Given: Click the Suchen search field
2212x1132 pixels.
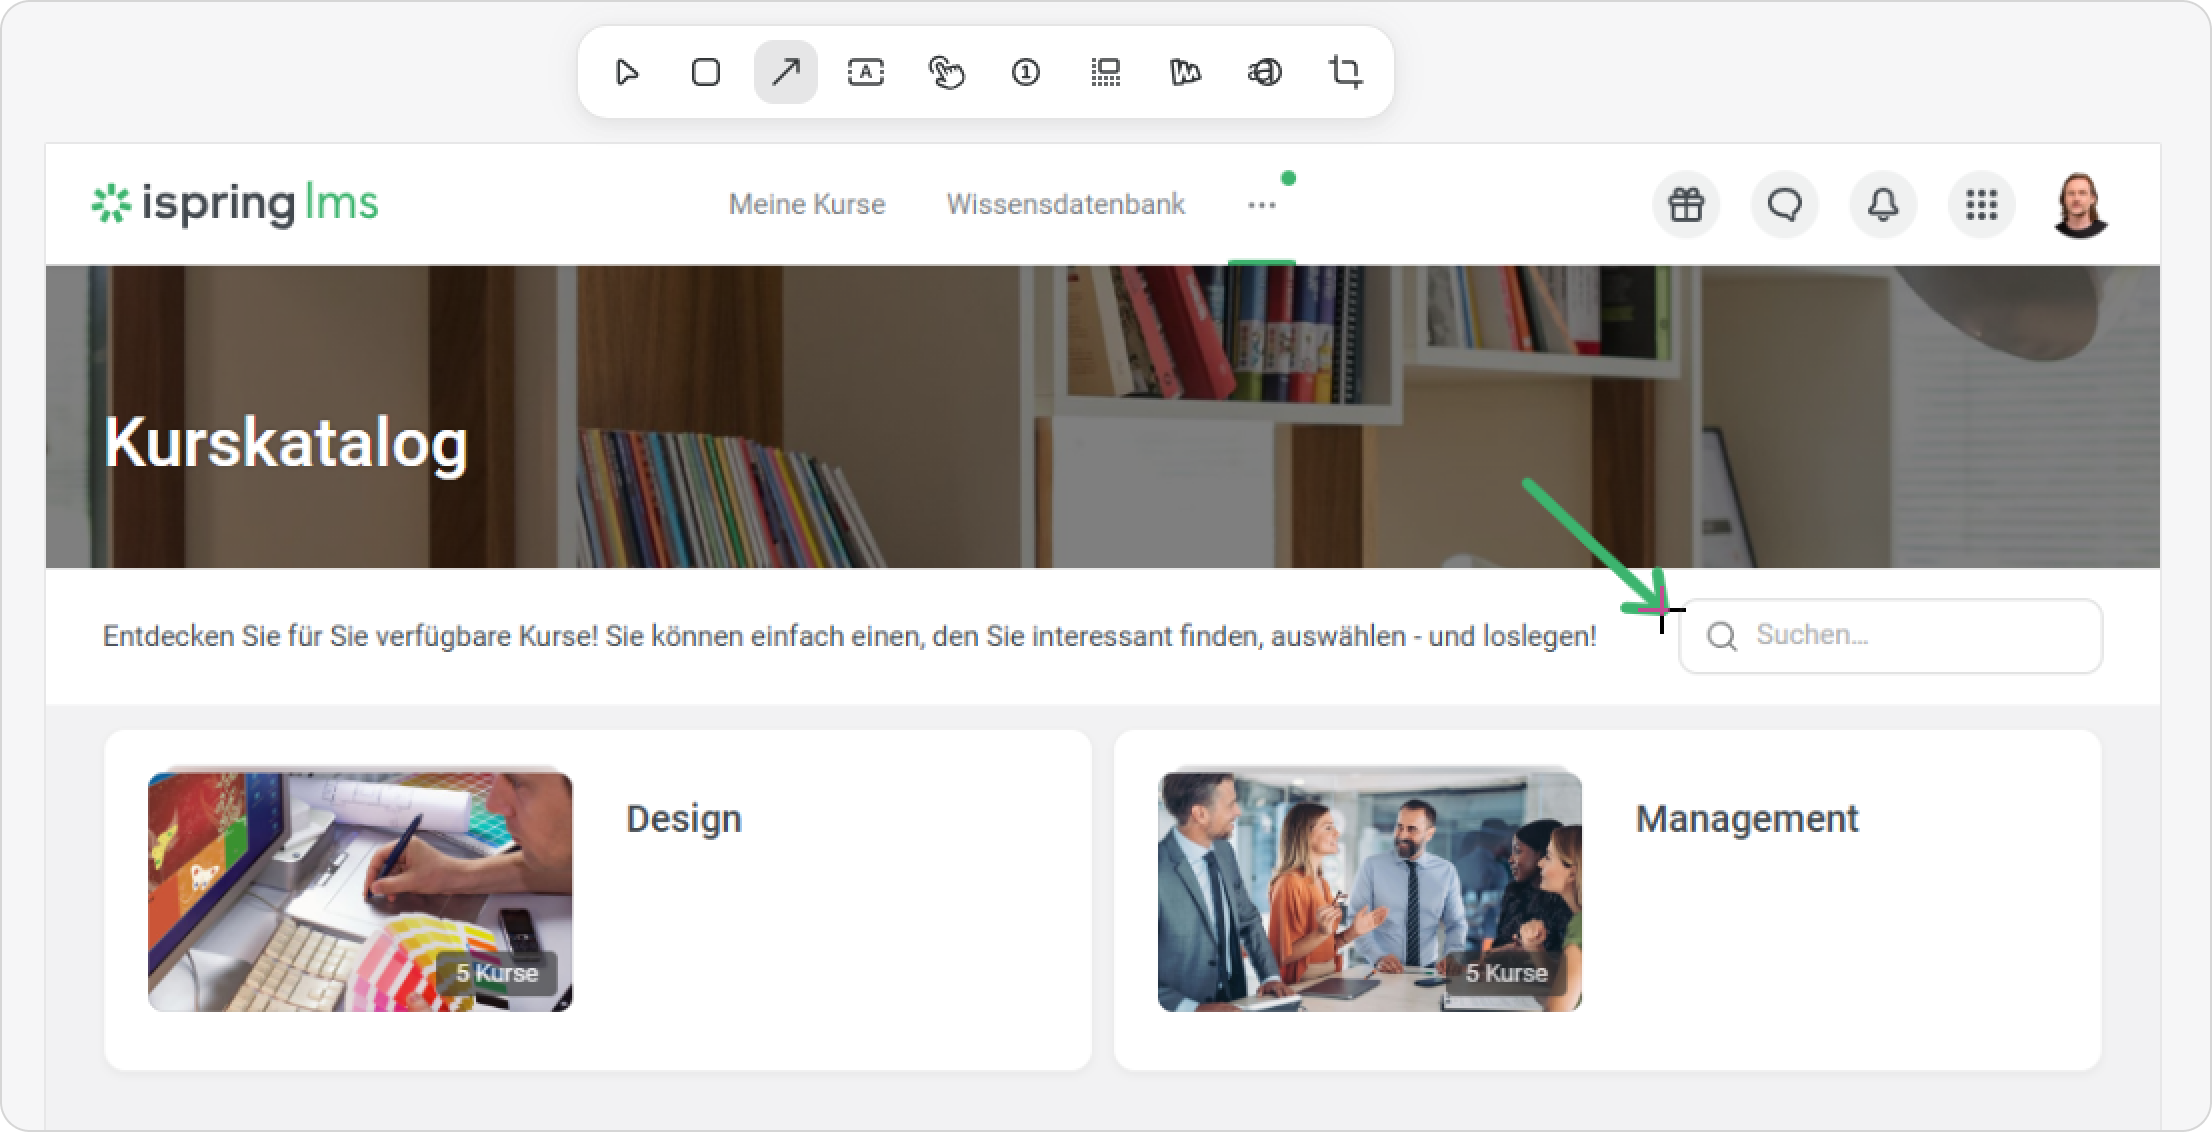Looking at the screenshot, I should [x=1890, y=636].
